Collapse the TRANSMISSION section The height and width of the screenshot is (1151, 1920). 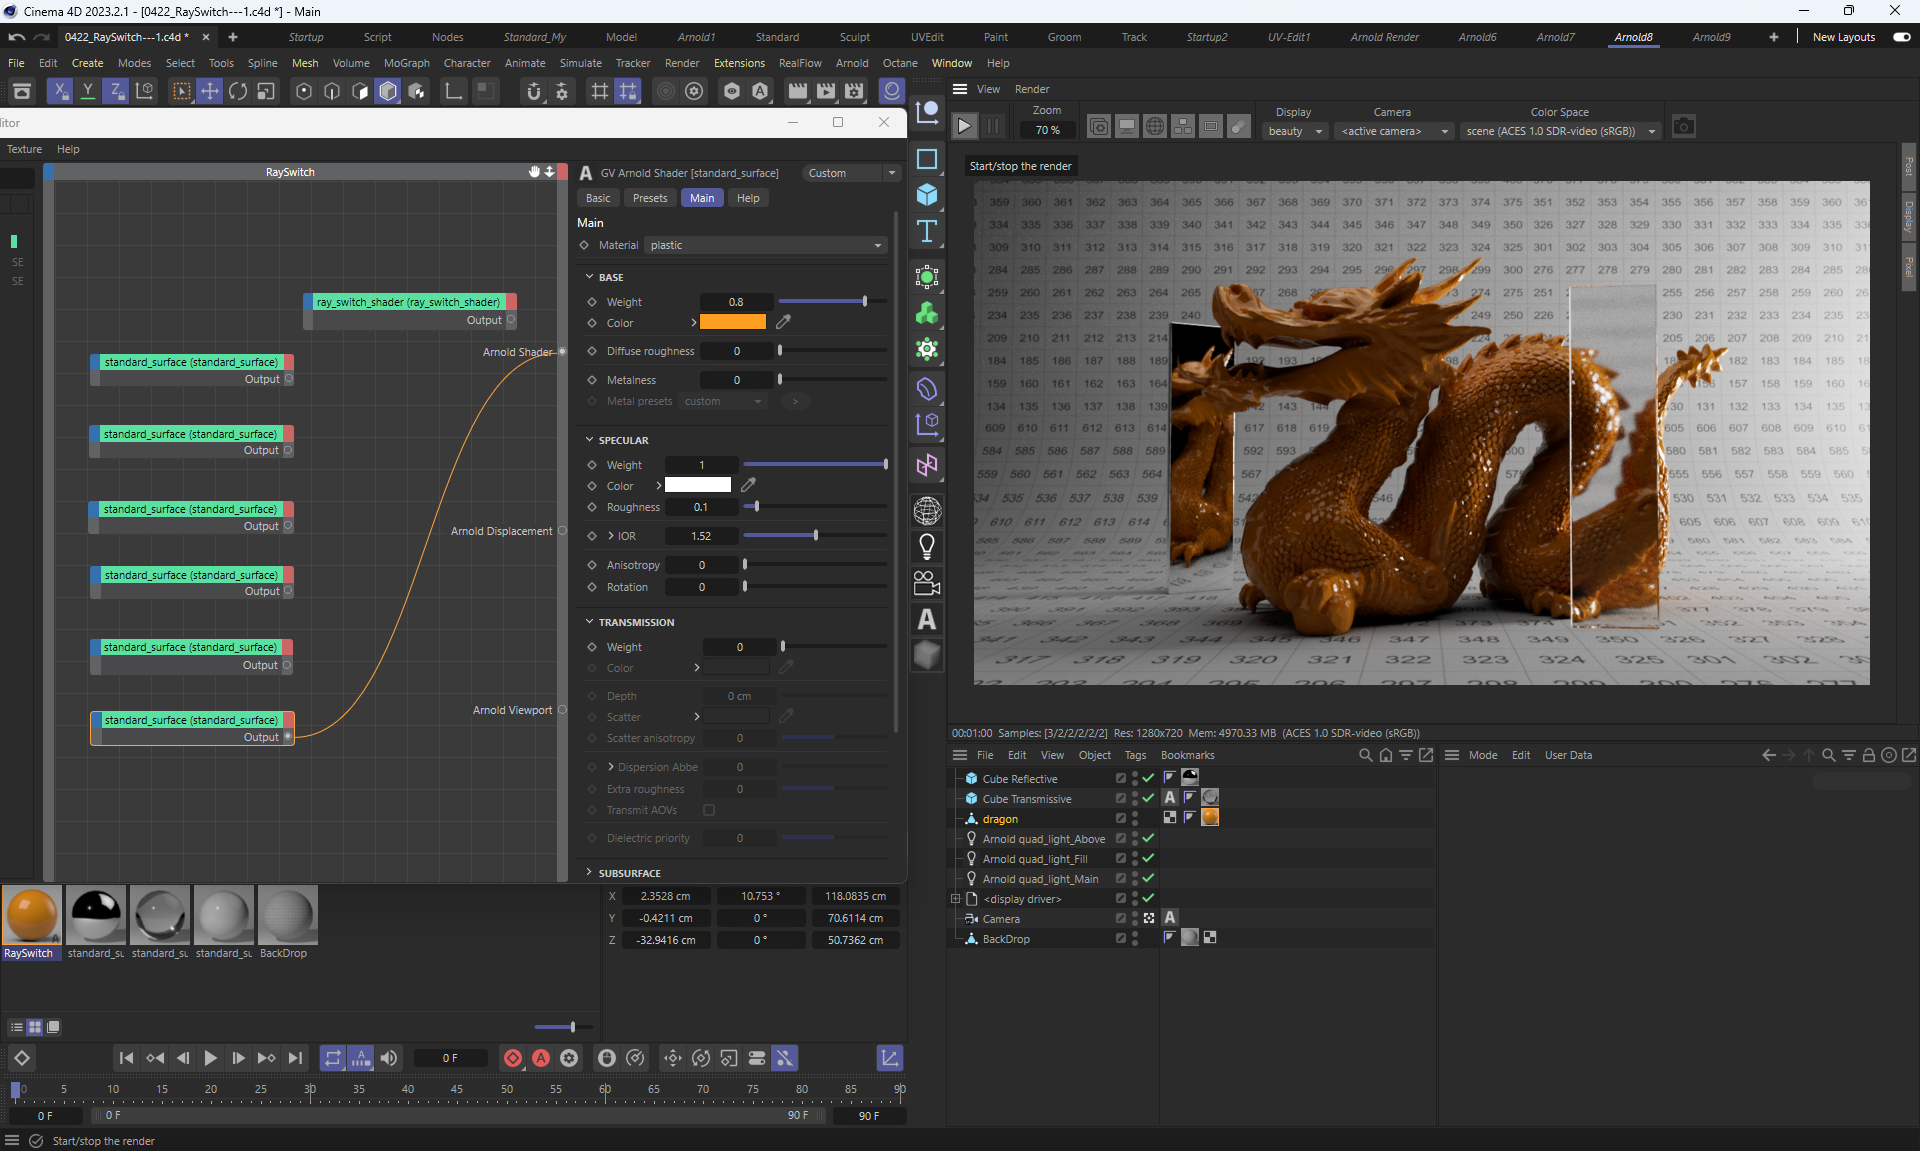point(590,622)
